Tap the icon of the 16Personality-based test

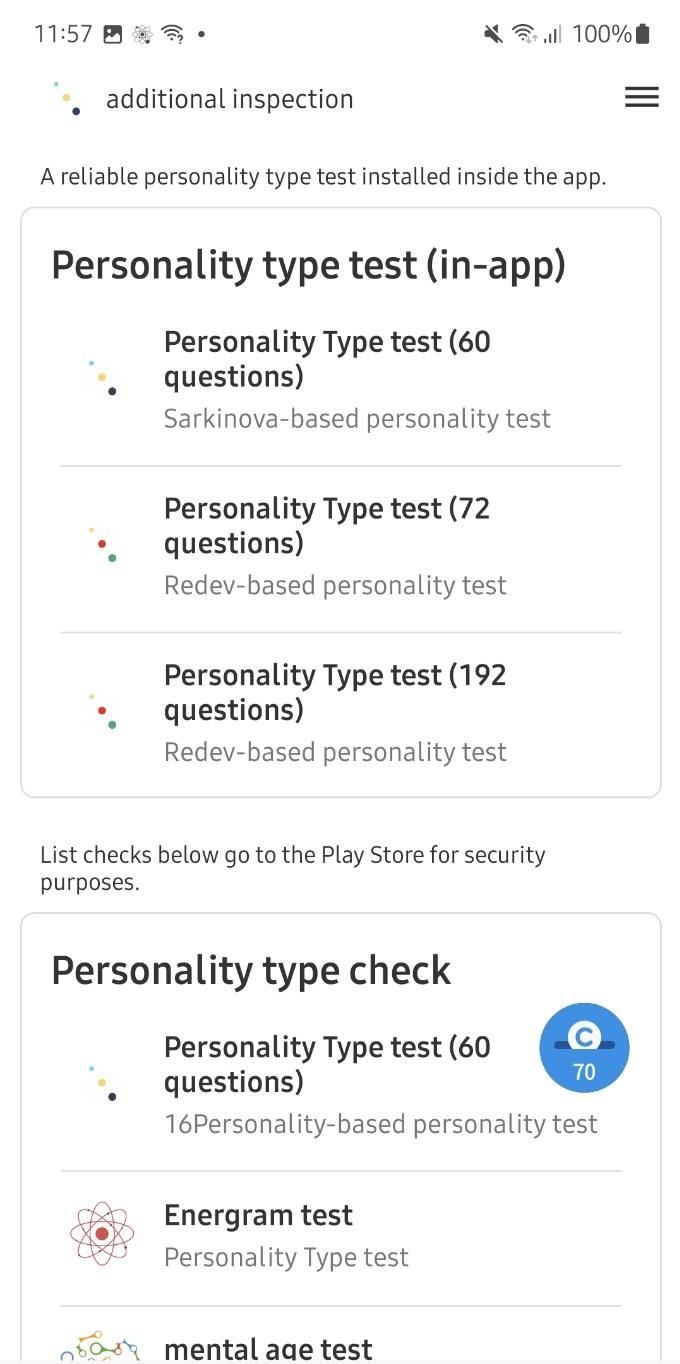[x=101, y=1083]
